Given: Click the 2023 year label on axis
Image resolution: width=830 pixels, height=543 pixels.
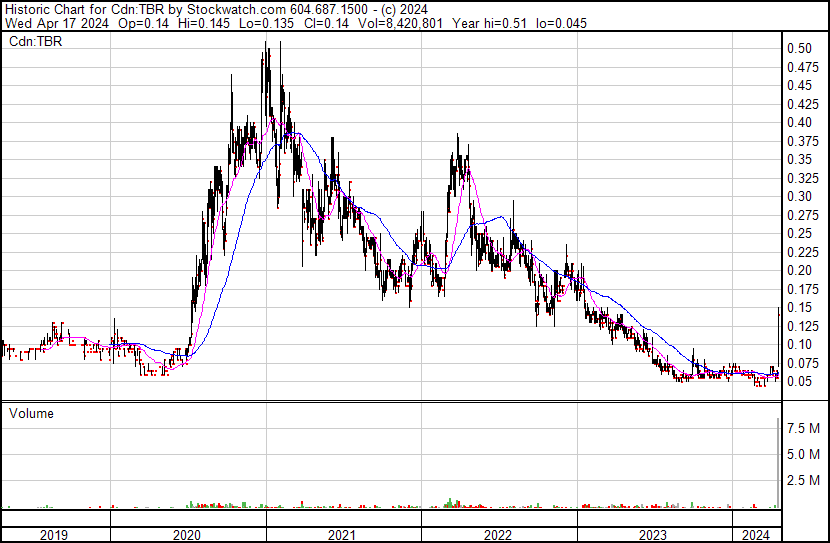Looking at the screenshot, I should (x=653, y=535).
